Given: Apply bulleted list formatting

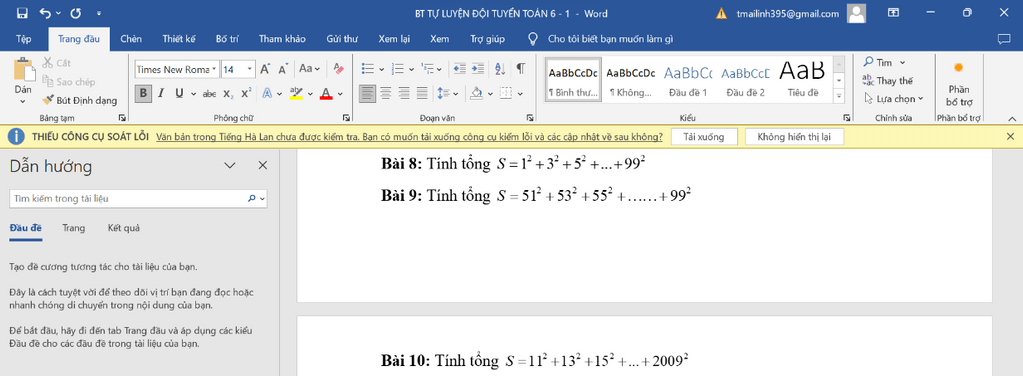Looking at the screenshot, I should pyautogui.click(x=368, y=69).
